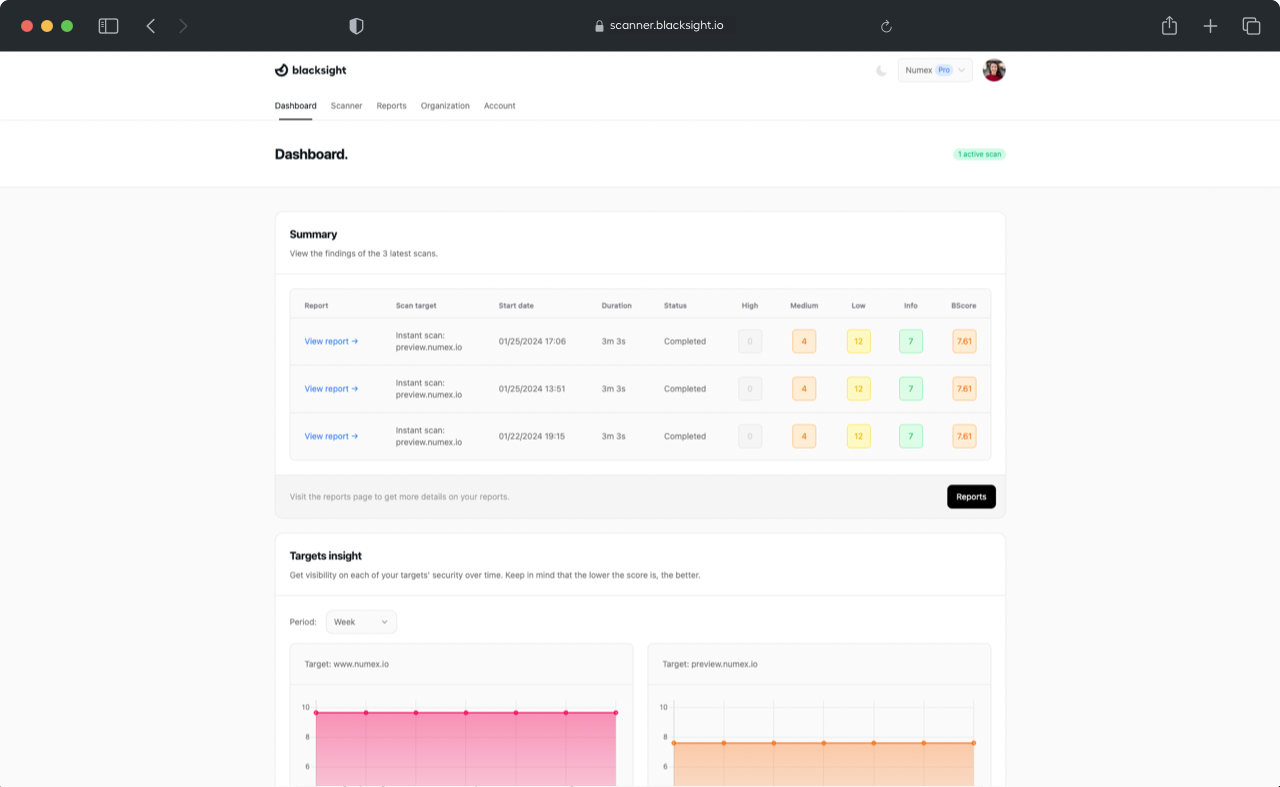The width and height of the screenshot is (1280, 787).
Task: Click the back navigation arrow
Action: click(150, 25)
